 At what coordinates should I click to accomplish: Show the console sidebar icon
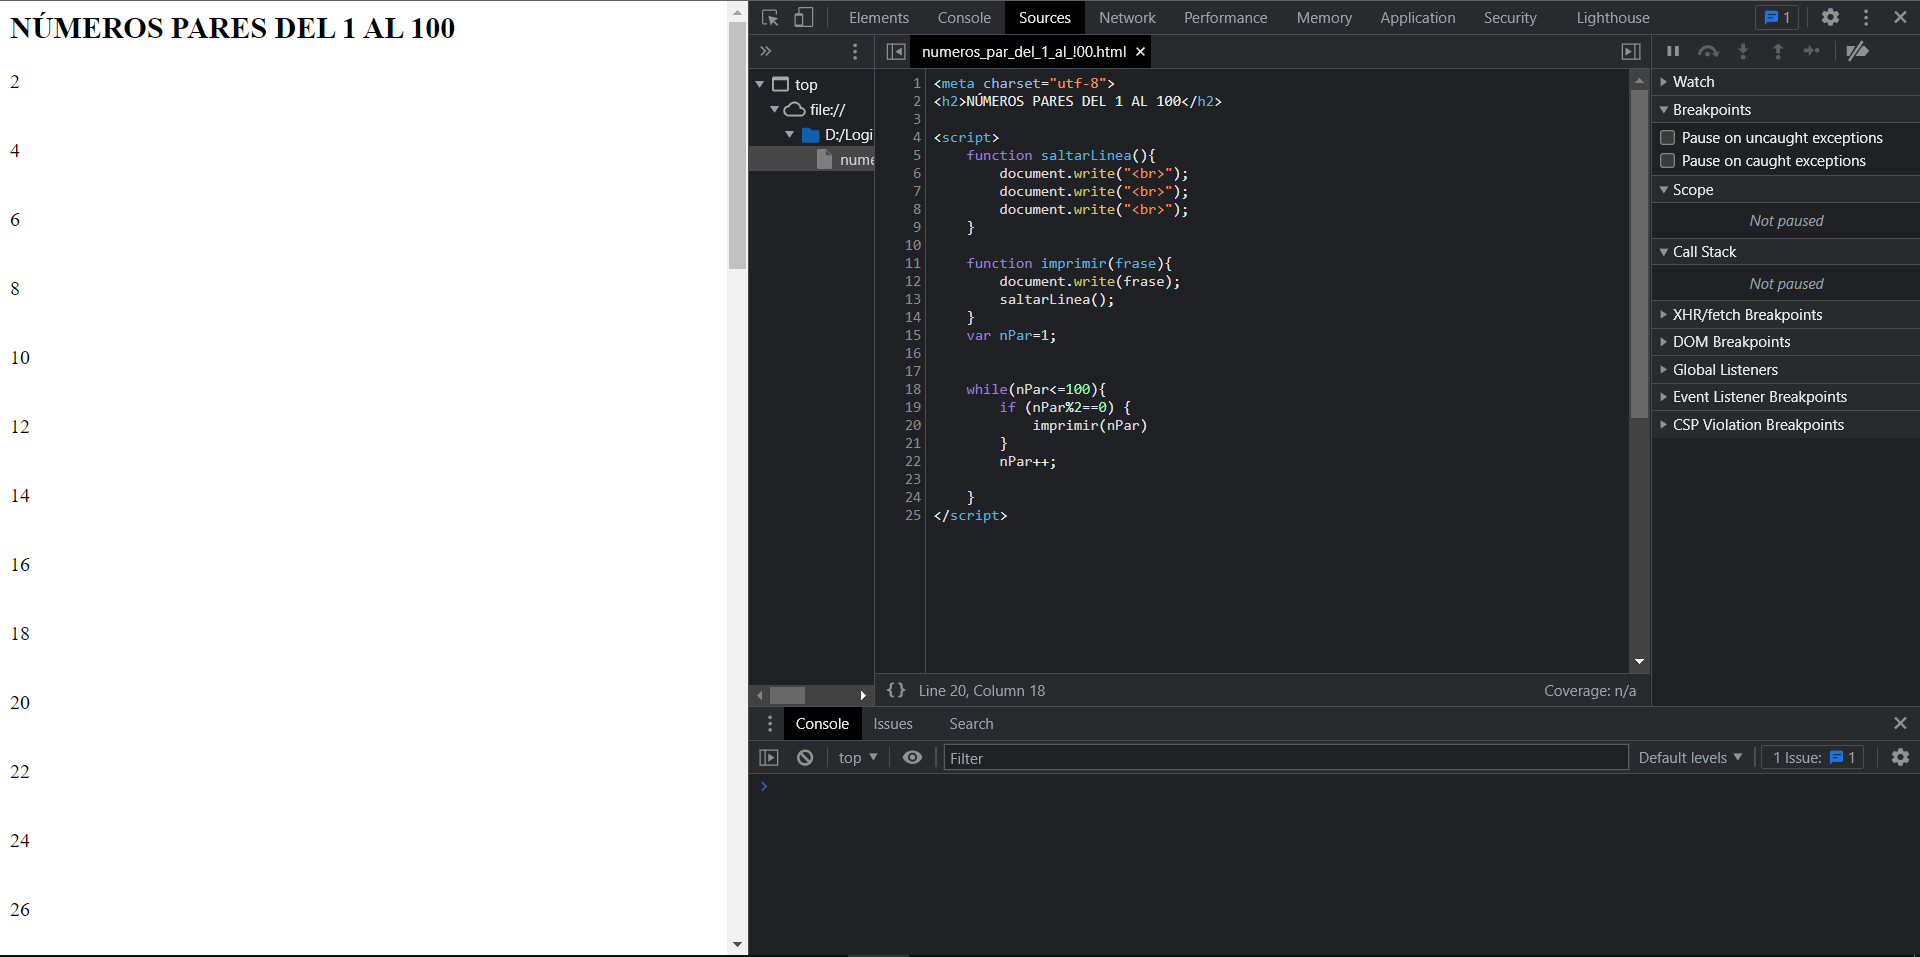769,757
